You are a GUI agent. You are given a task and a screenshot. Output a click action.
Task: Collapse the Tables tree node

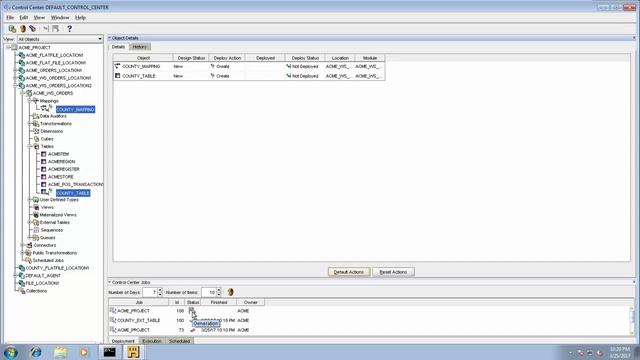[30, 146]
